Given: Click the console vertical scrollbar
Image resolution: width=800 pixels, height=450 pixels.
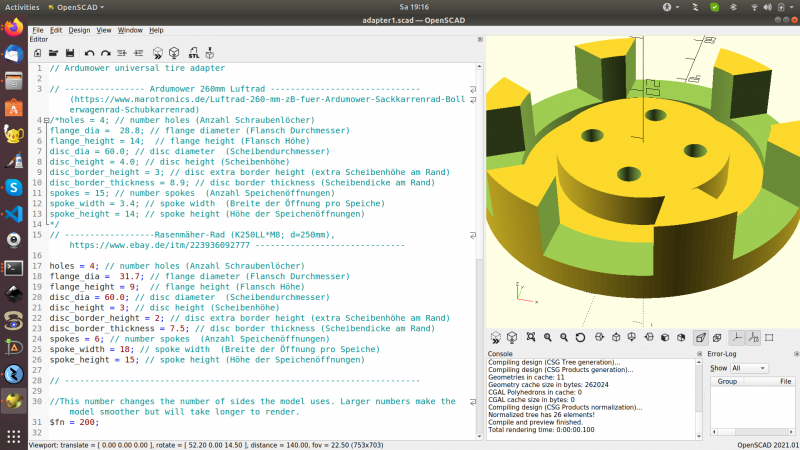Looking at the screenshot, I should tap(699, 397).
